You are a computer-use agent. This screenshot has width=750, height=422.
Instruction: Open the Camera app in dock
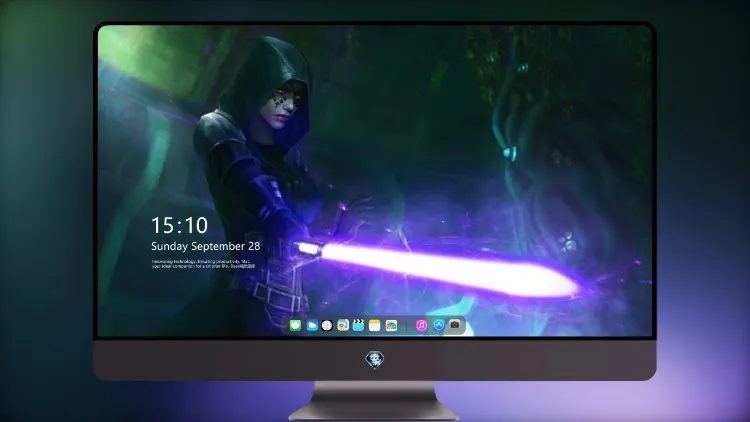coord(455,325)
